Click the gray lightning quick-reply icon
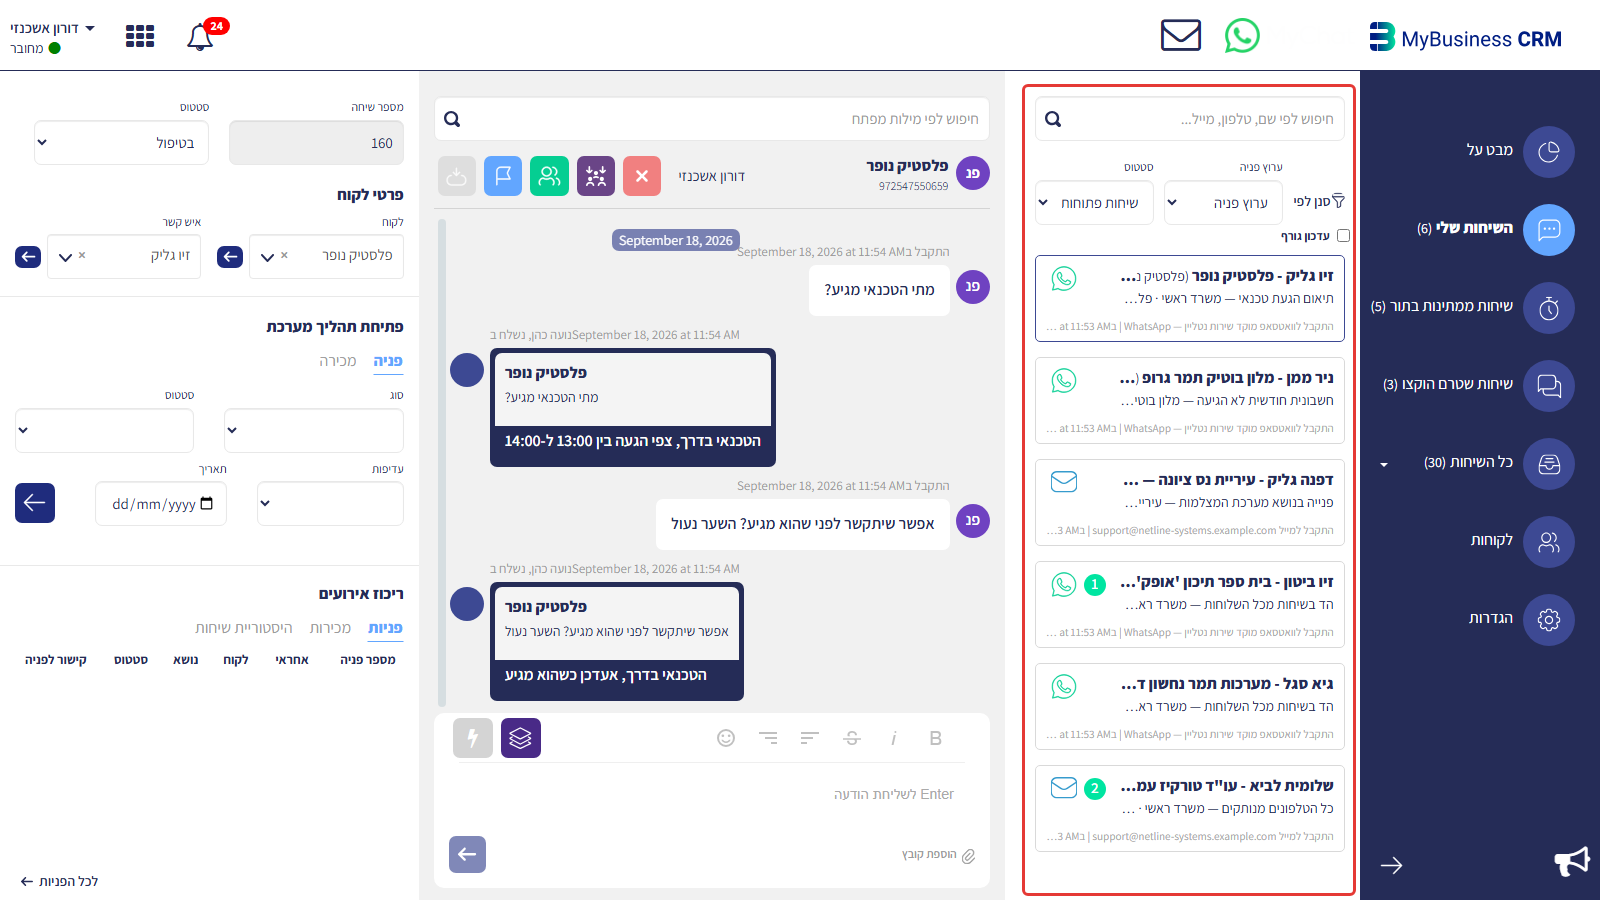Image resolution: width=1600 pixels, height=900 pixels. pyautogui.click(x=473, y=738)
